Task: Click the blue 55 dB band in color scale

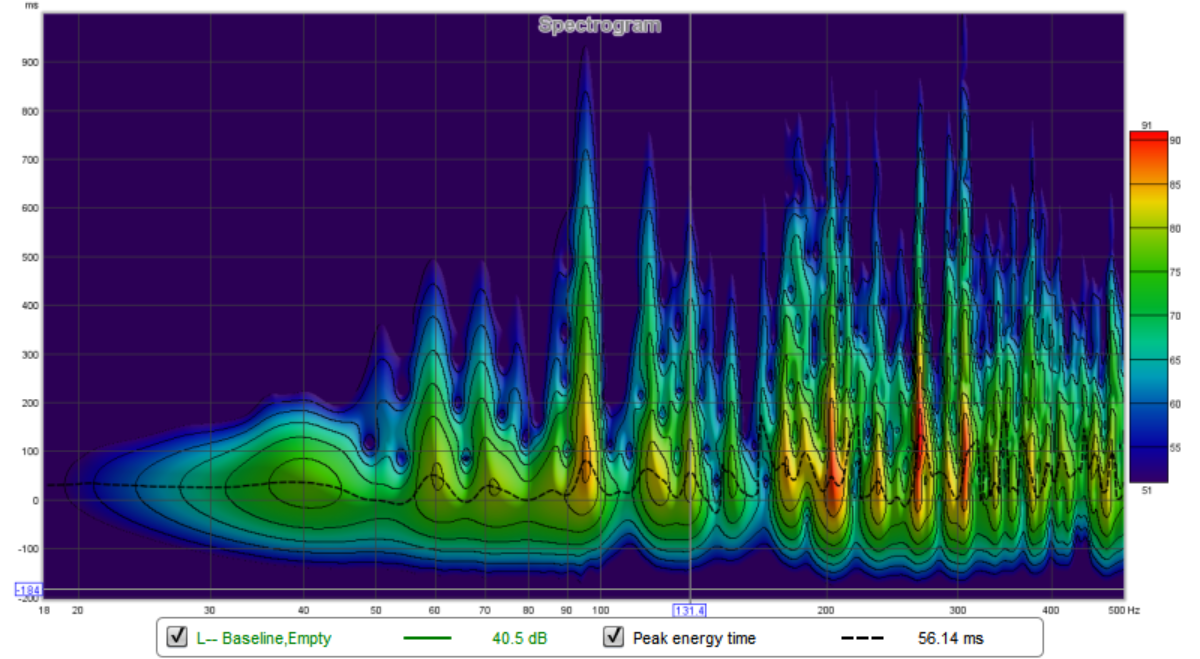Action: tap(1147, 446)
